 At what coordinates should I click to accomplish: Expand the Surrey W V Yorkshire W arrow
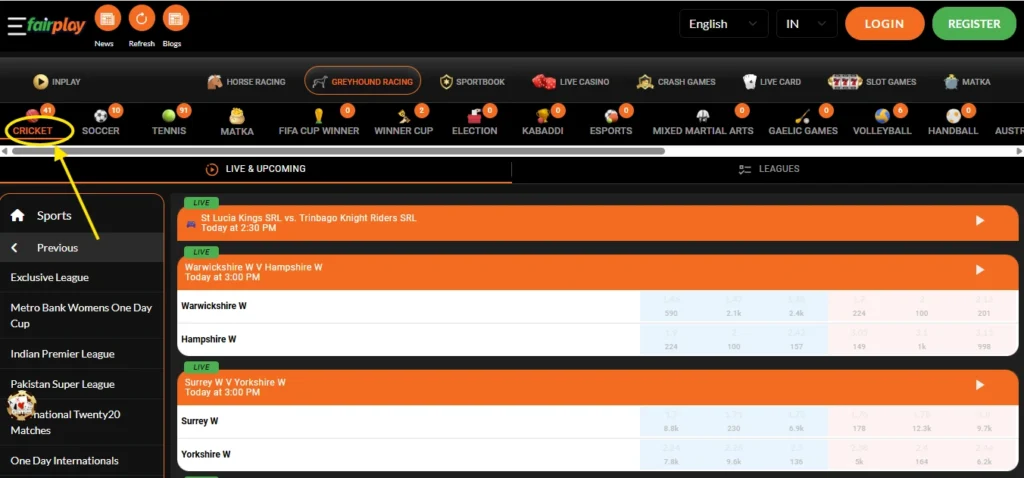click(x=980, y=385)
